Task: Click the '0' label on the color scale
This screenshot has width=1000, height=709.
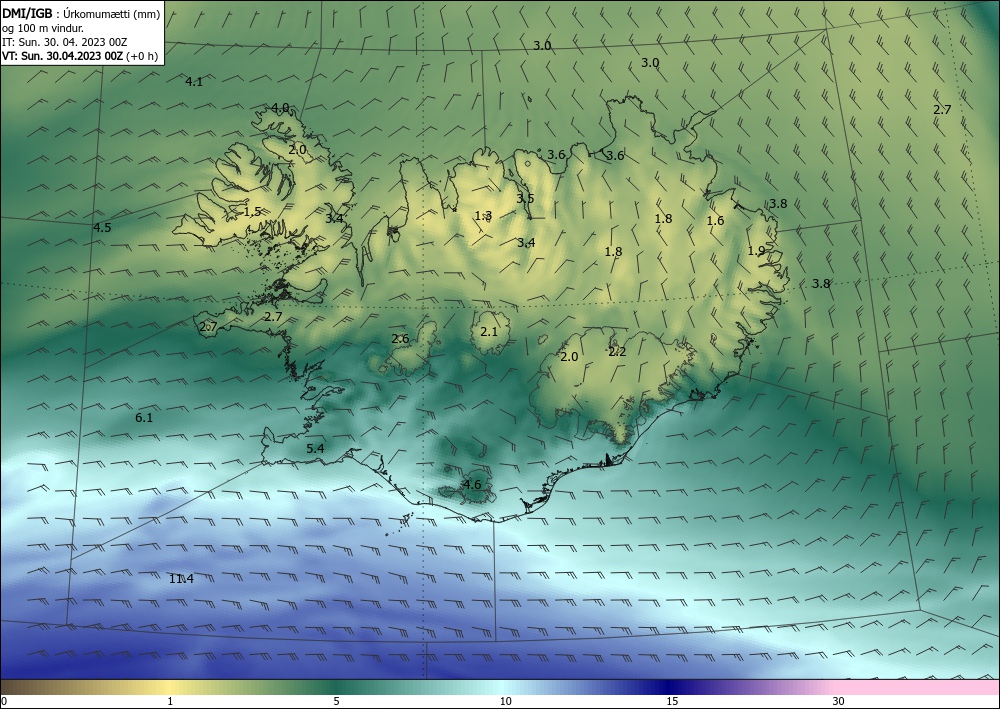Action: pos(4,701)
